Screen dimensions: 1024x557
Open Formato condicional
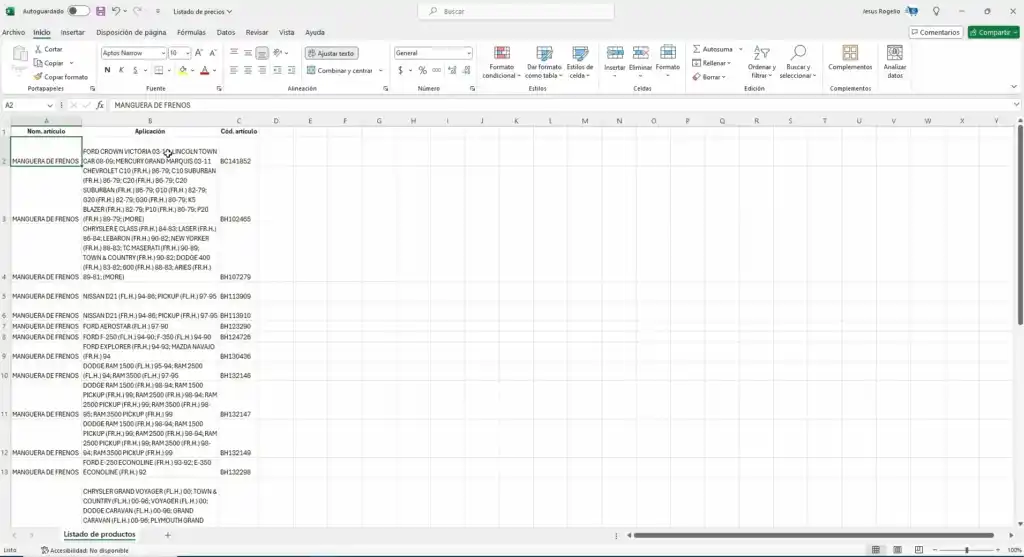tap(502, 62)
